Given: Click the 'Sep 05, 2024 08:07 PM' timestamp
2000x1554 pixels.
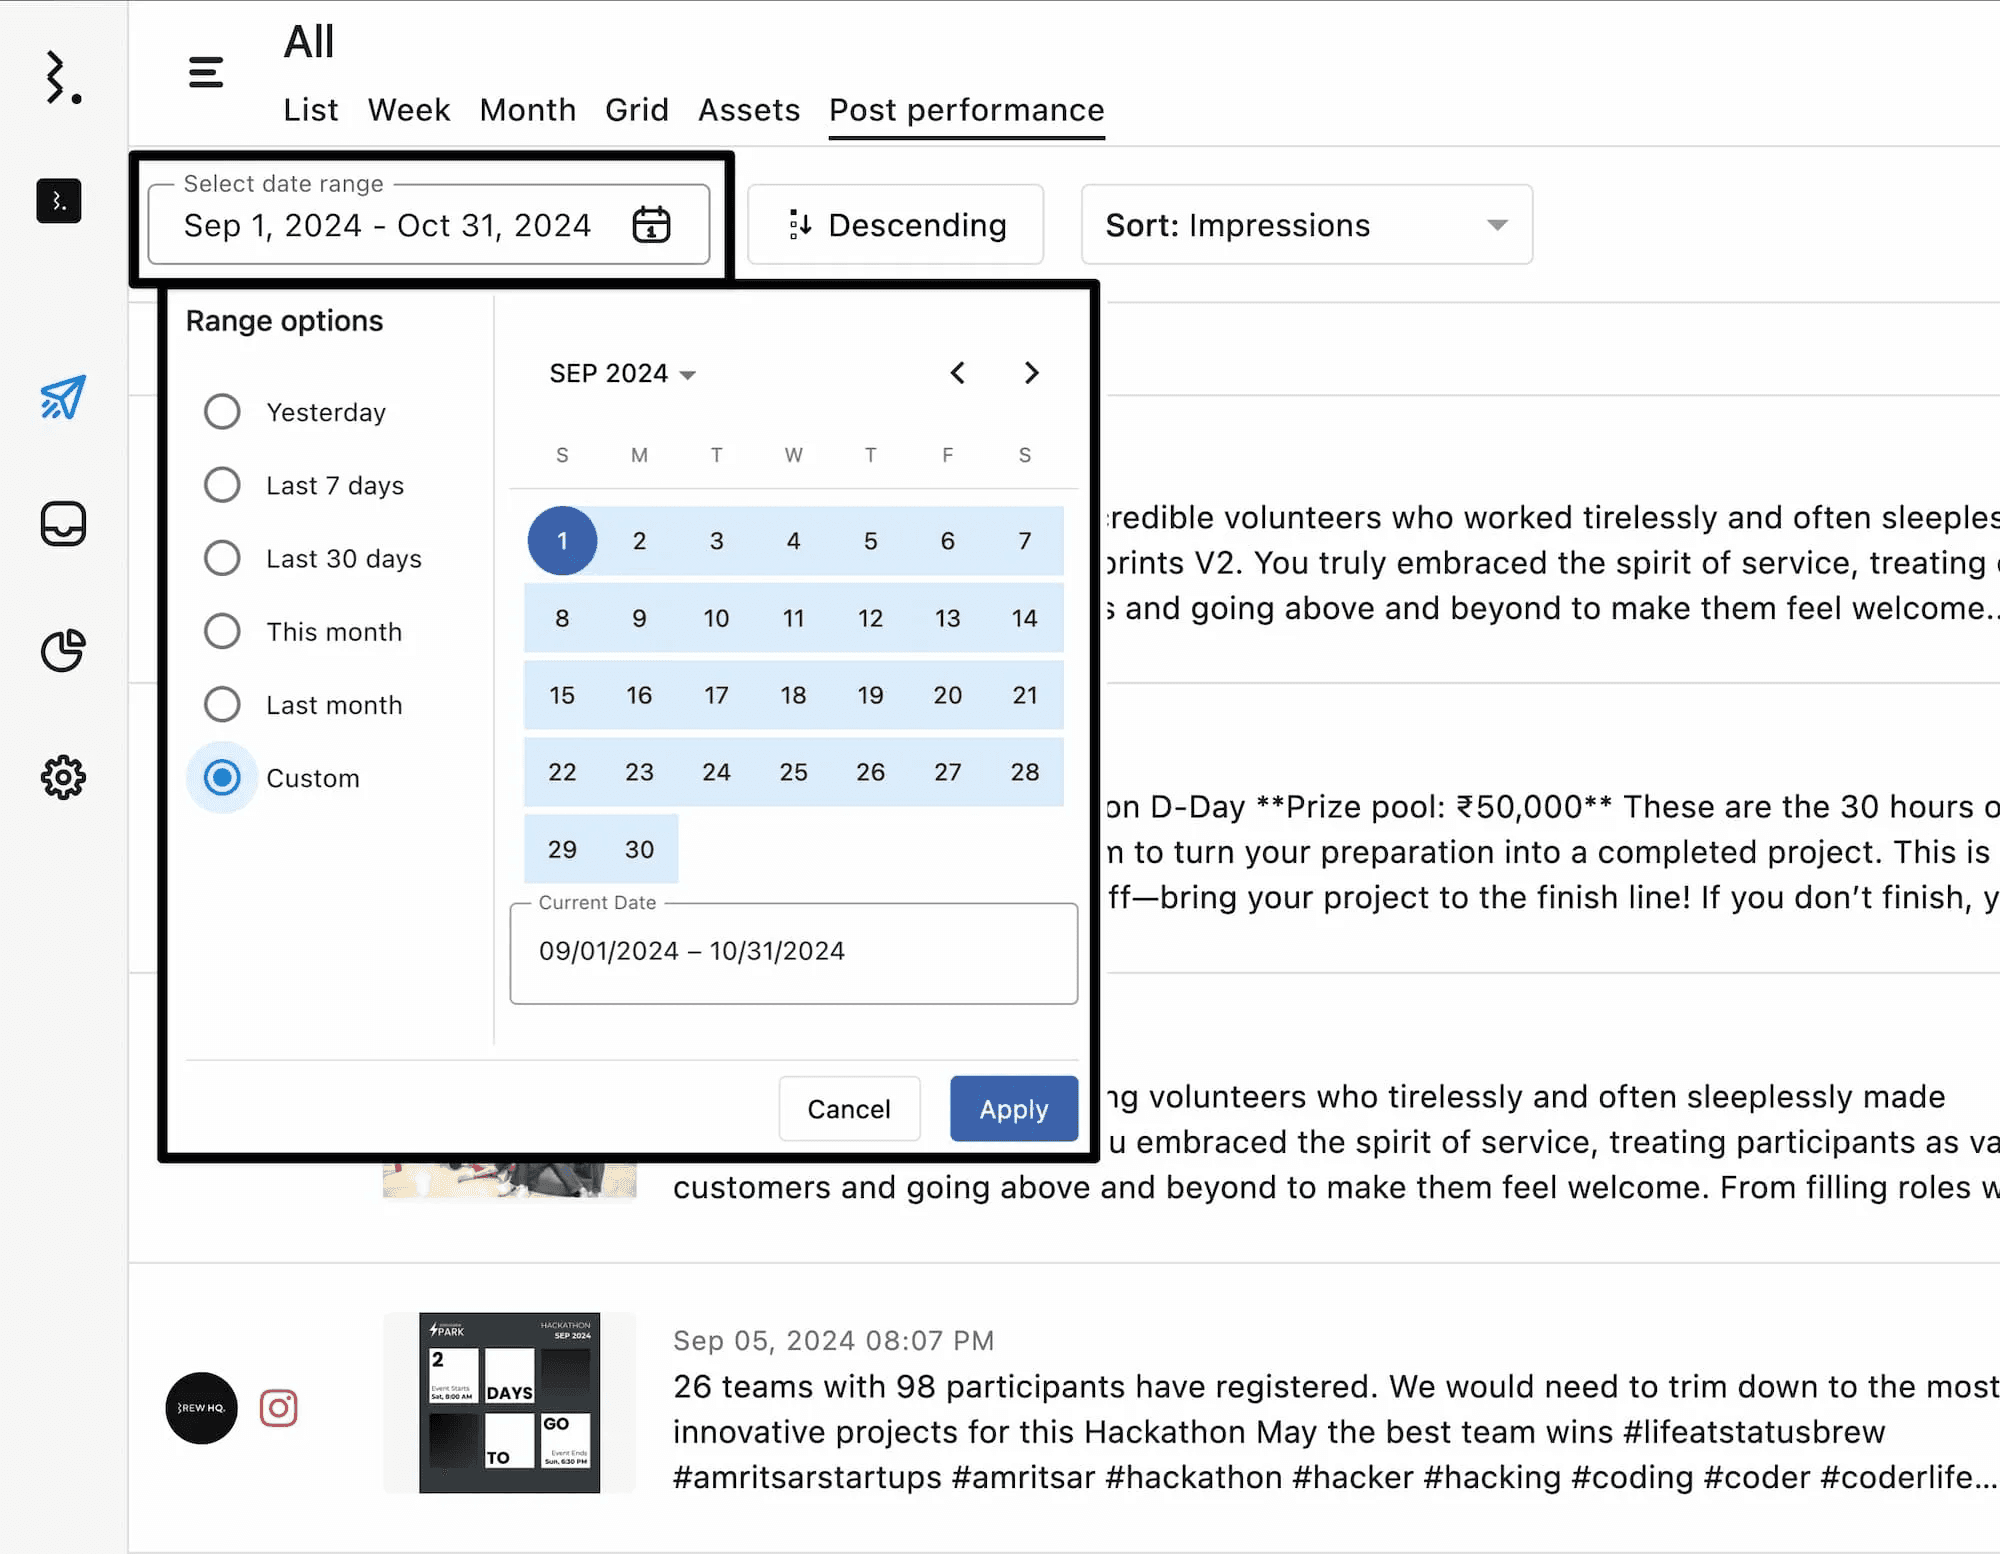Looking at the screenshot, I should click(x=833, y=1340).
